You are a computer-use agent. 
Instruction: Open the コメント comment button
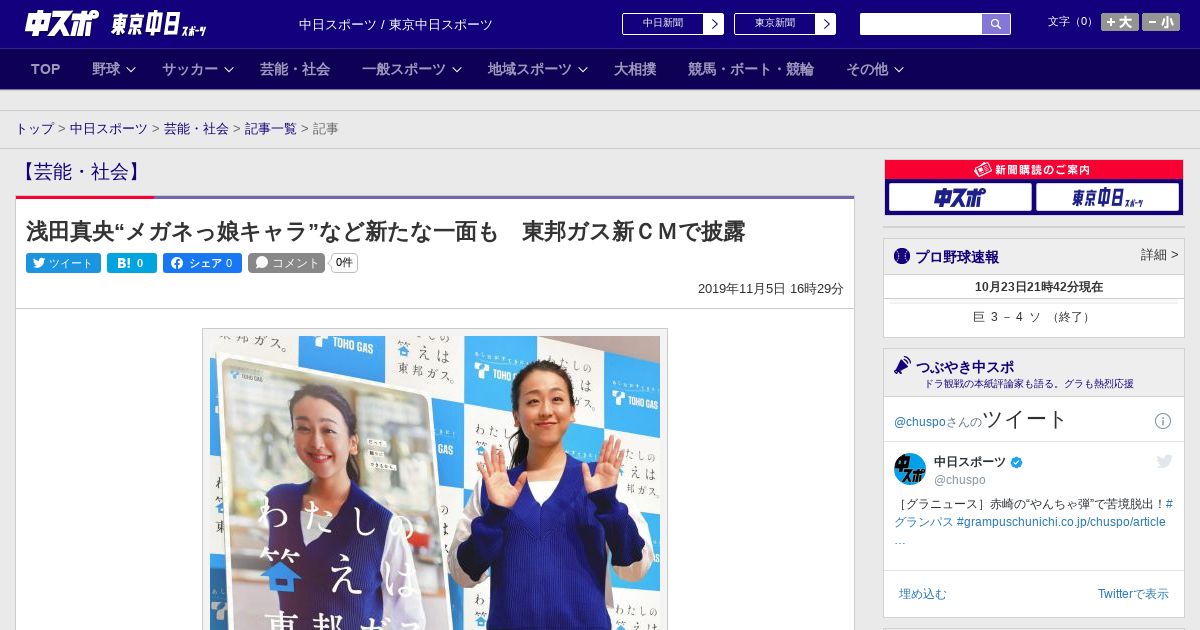point(287,263)
